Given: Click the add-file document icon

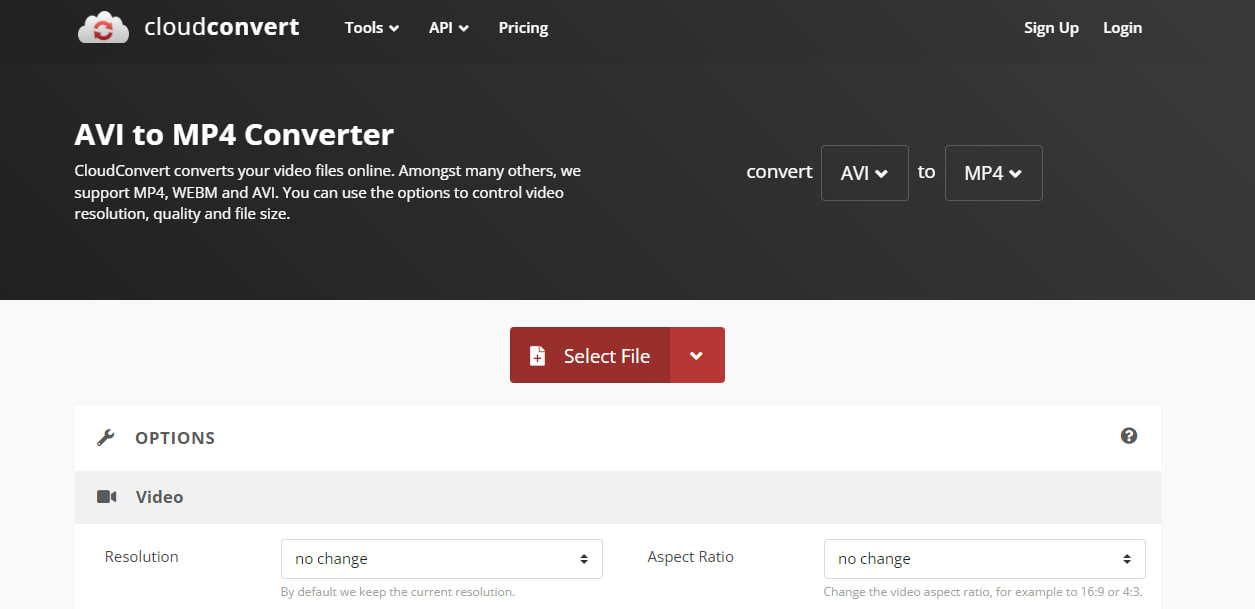Looking at the screenshot, I should pyautogui.click(x=538, y=356).
